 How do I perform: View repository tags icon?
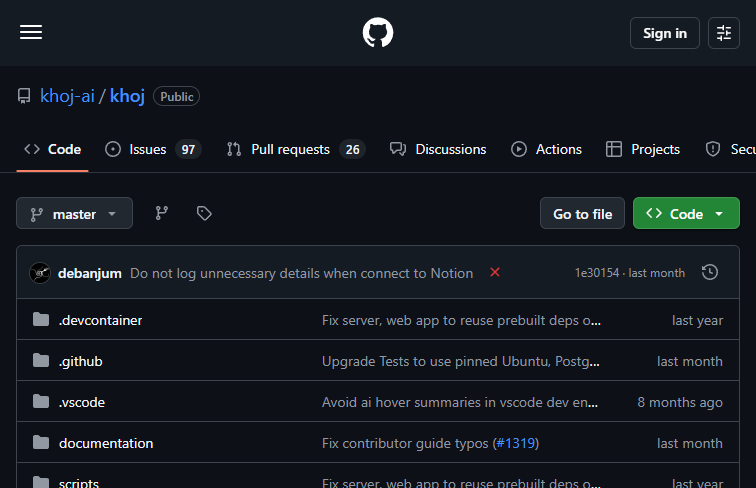pyautogui.click(x=204, y=213)
